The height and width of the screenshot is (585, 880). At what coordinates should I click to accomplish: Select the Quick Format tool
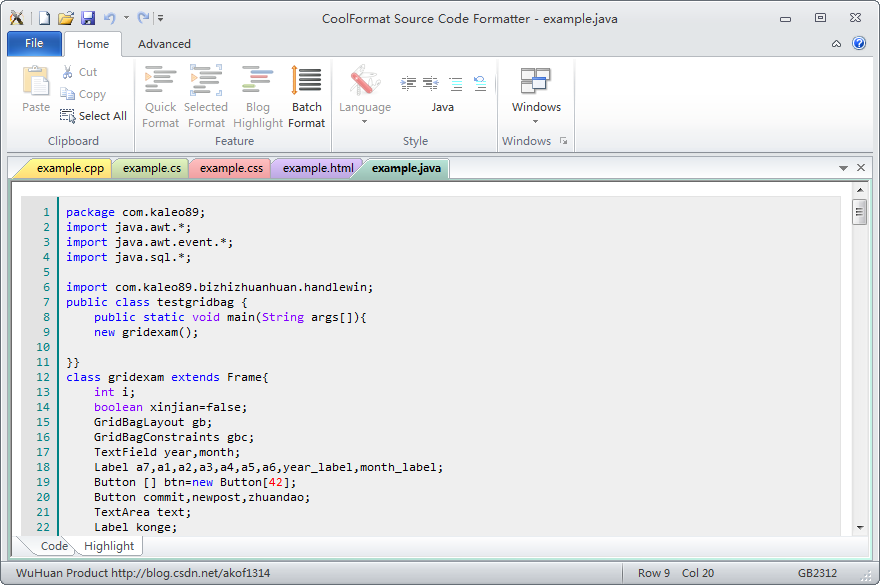[x=160, y=90]
